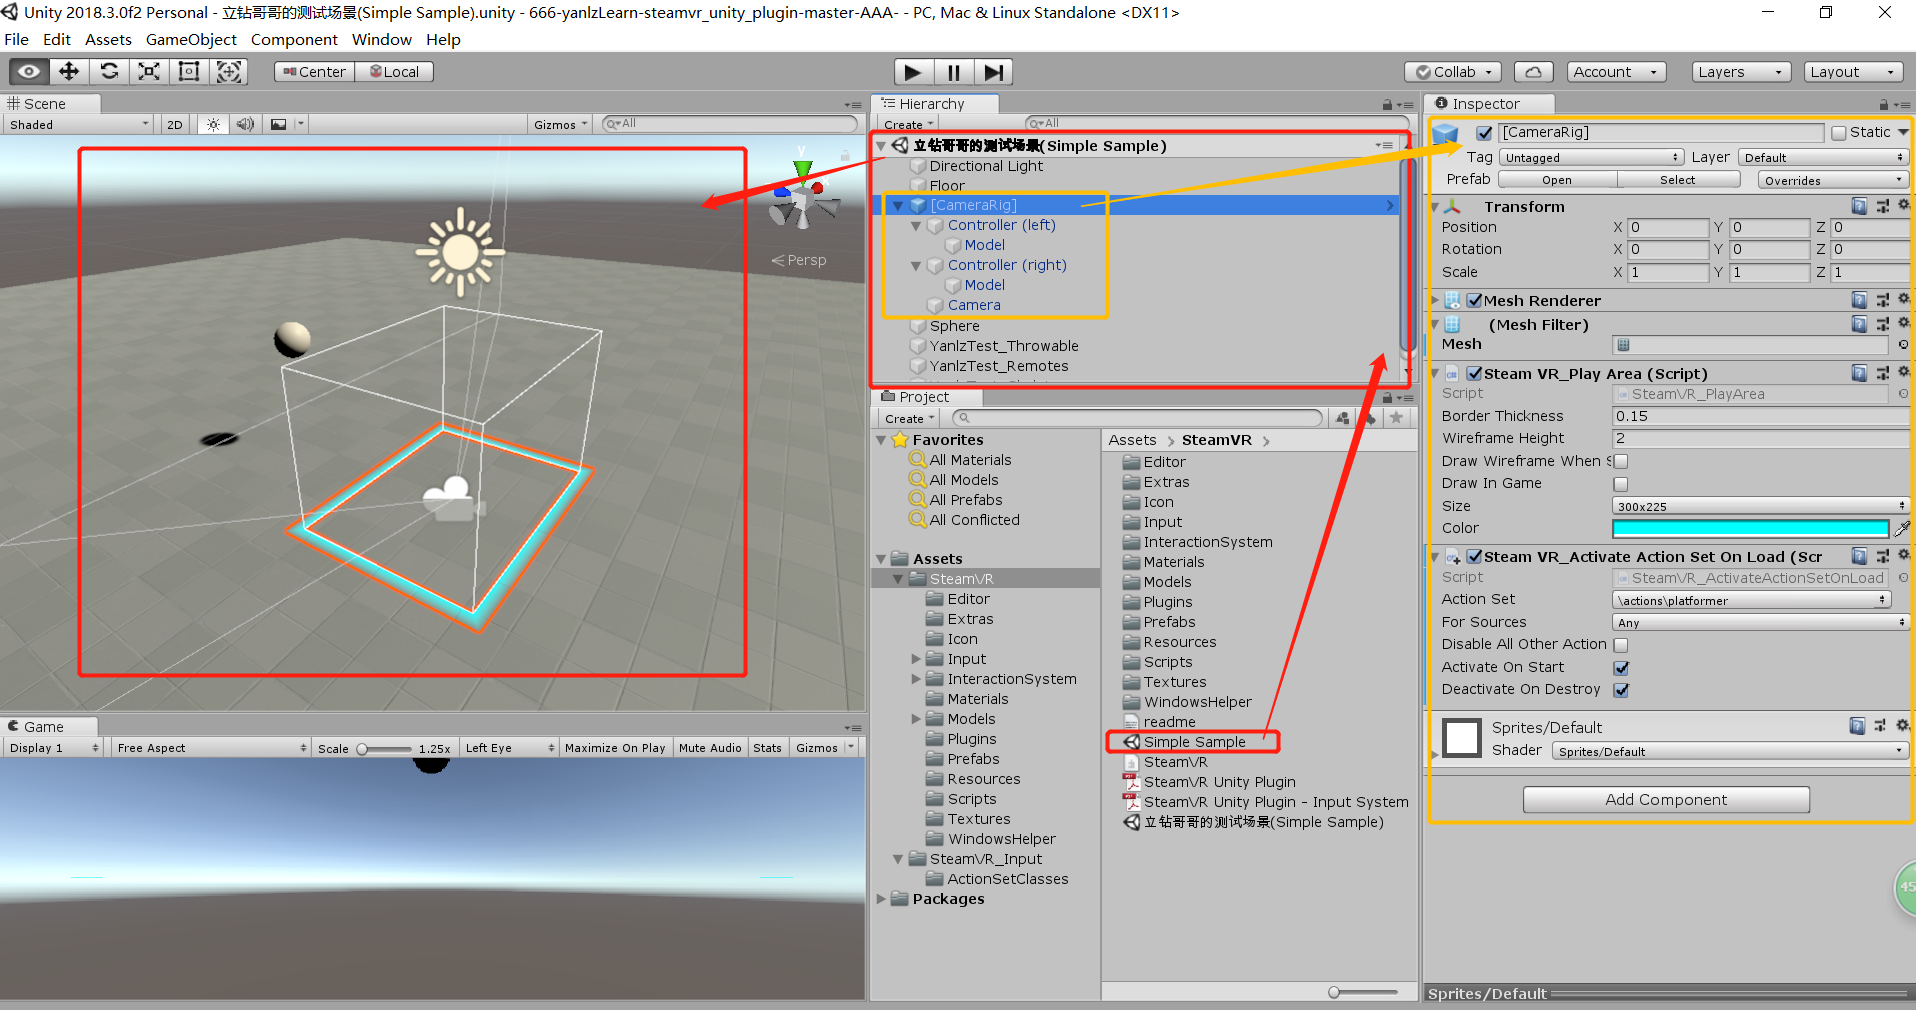Select the Hand tool
Screen dimensions: 1916x1010
pyautogui.click(x=27, y=71)
